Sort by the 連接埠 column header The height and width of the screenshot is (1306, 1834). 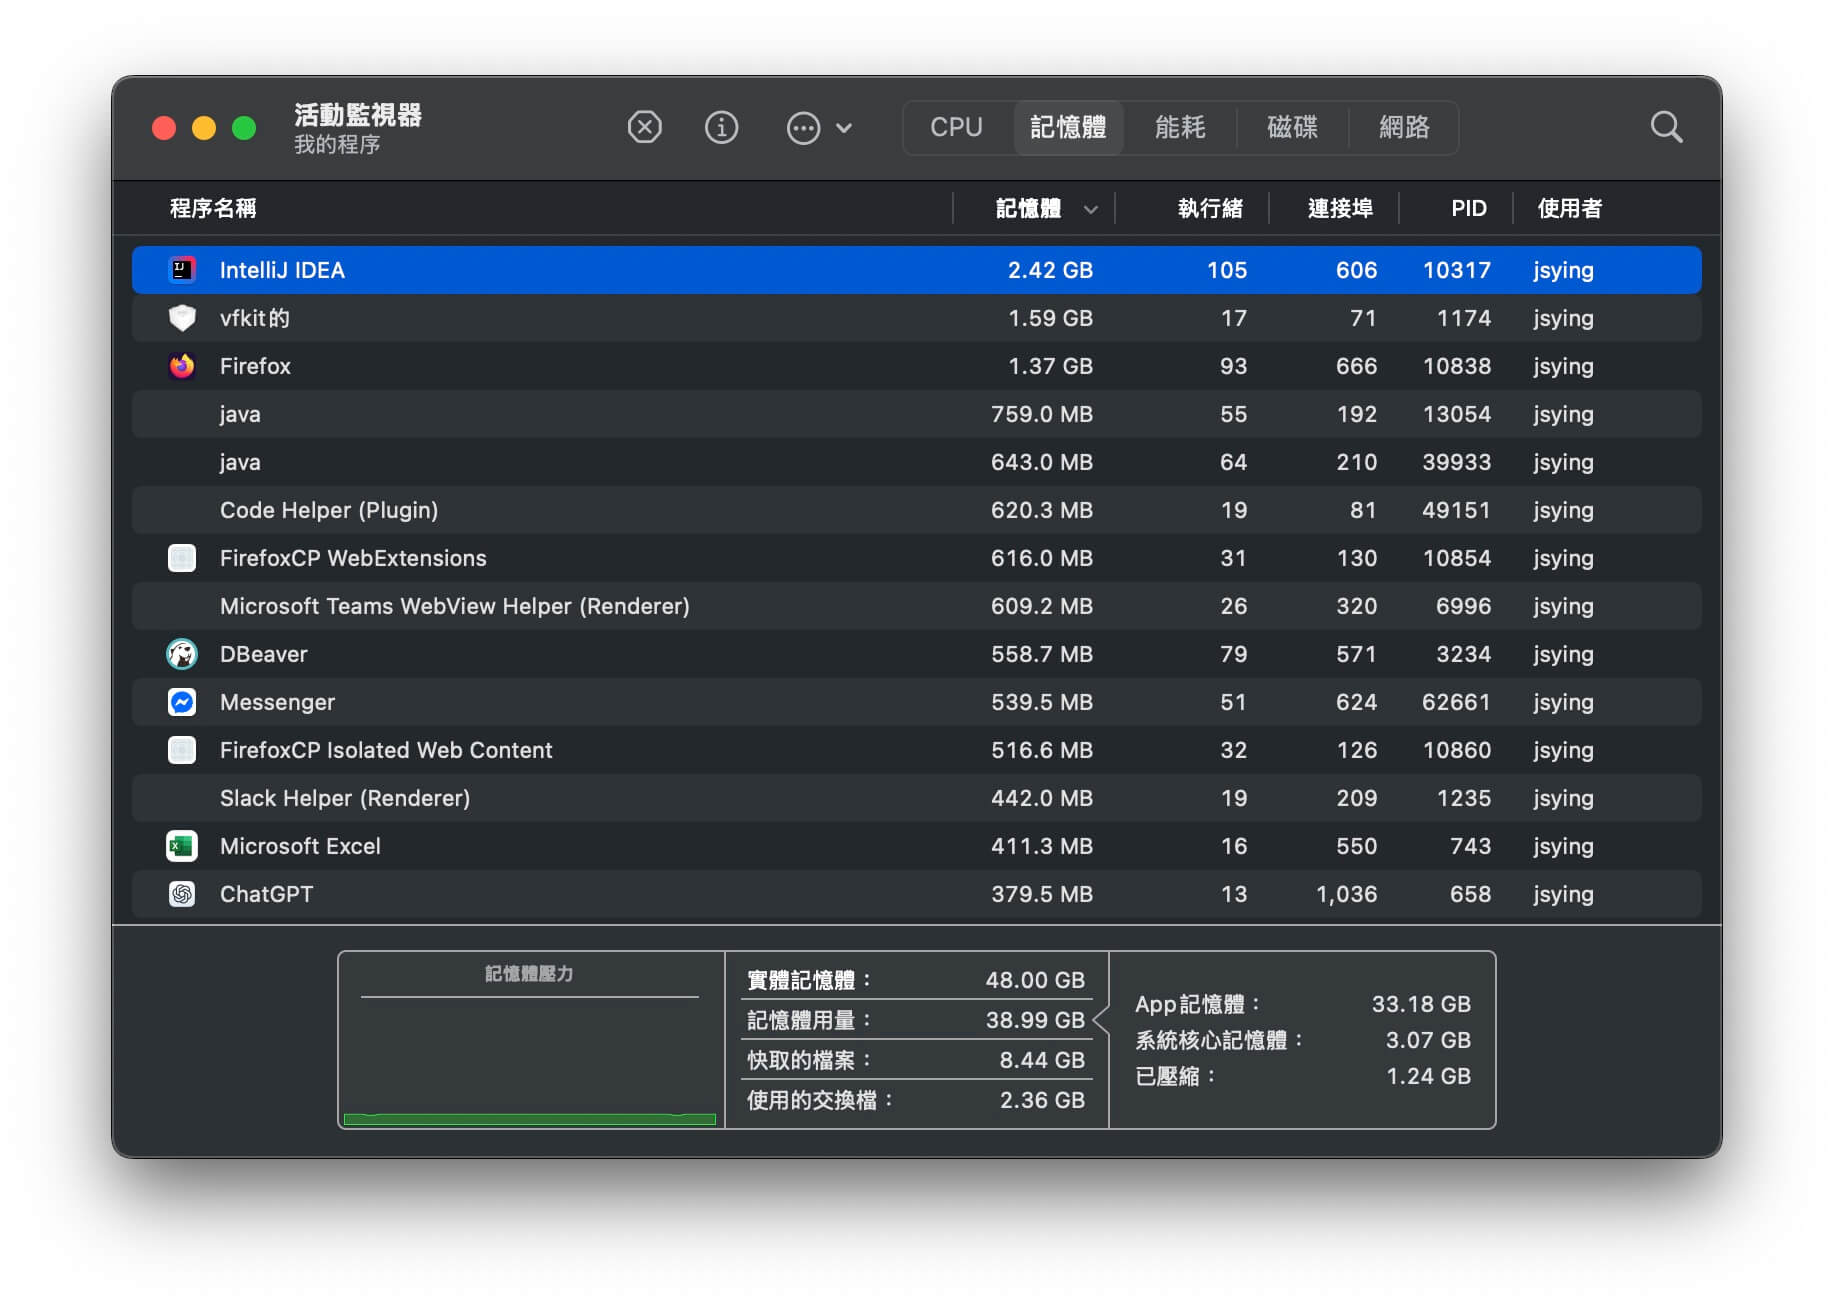1340,208
